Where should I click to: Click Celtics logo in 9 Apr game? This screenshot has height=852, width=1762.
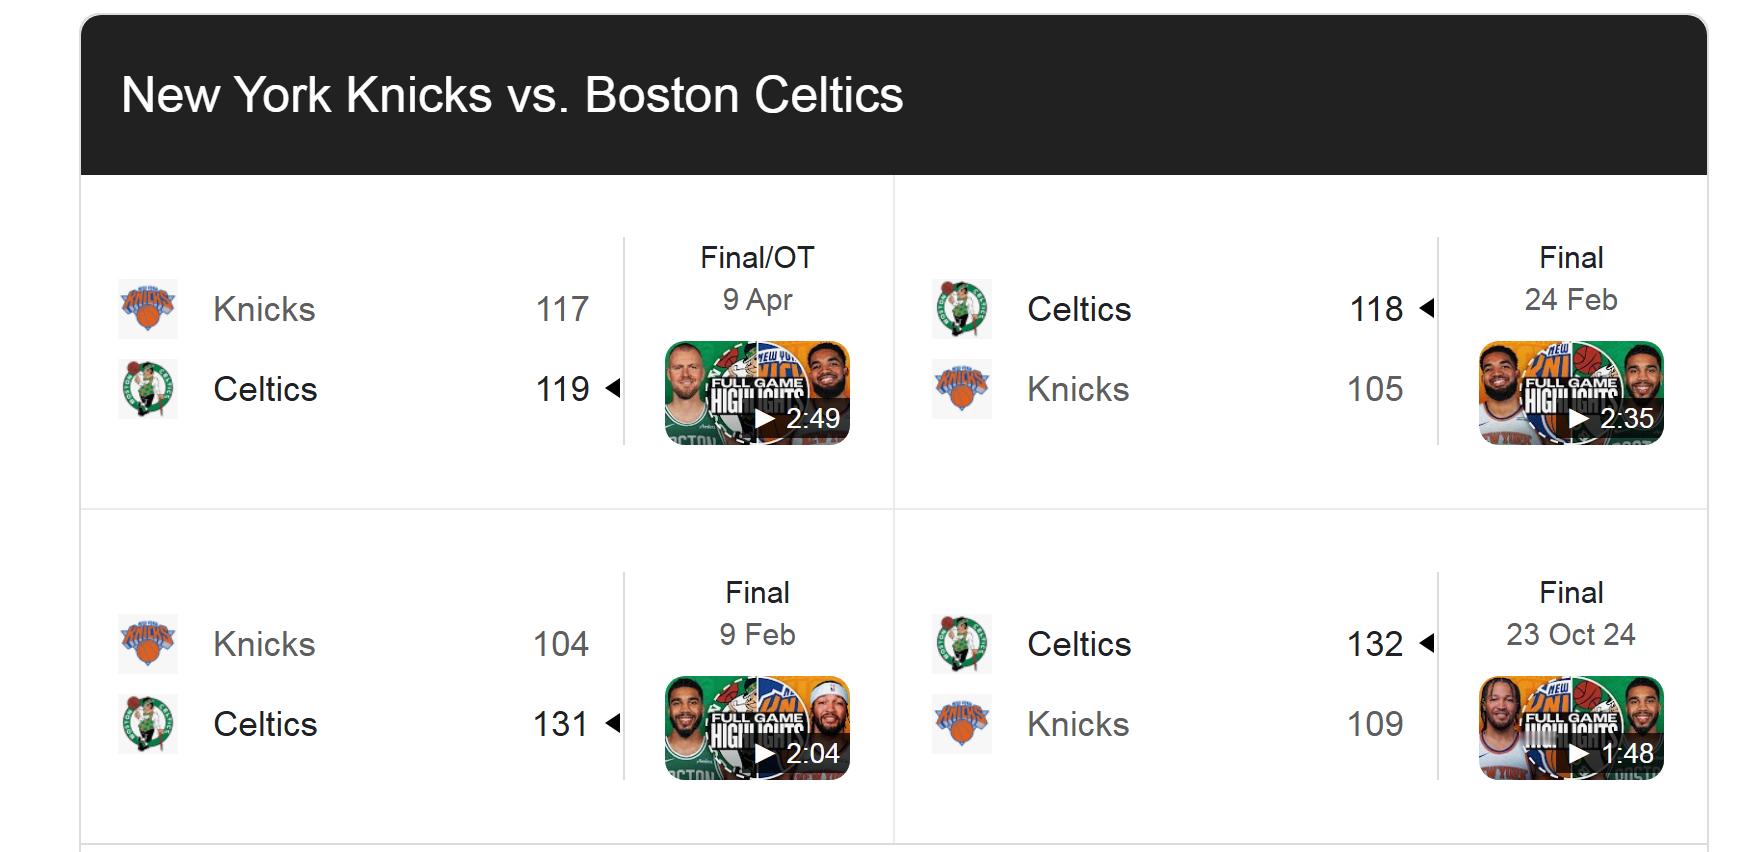tap(148, 388)
